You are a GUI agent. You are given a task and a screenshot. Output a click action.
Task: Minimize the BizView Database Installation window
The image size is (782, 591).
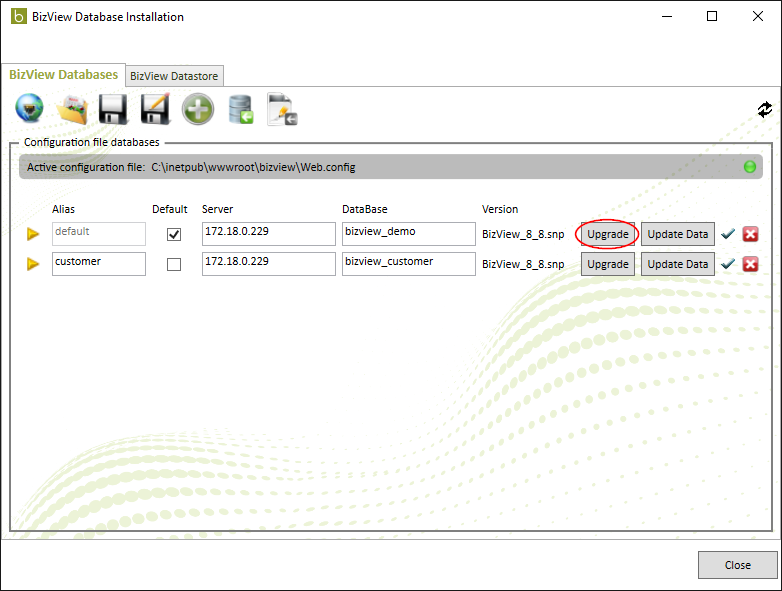(667, 16)
